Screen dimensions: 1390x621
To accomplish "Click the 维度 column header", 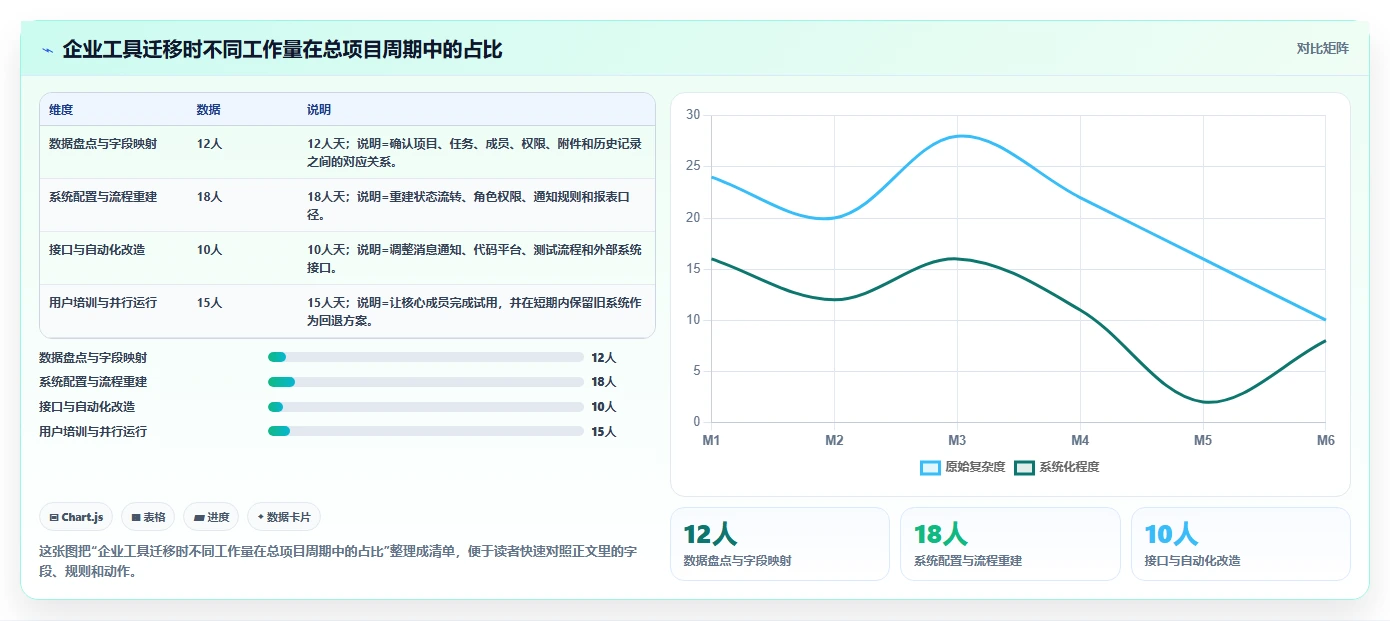I will click(x=61, y=110).
